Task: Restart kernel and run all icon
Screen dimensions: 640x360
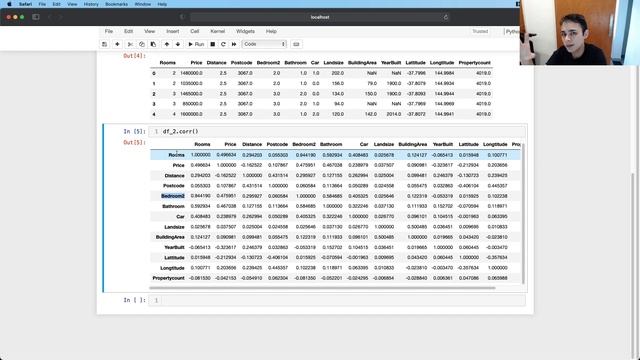Action: pyautogui.click(x=234, y=44)
